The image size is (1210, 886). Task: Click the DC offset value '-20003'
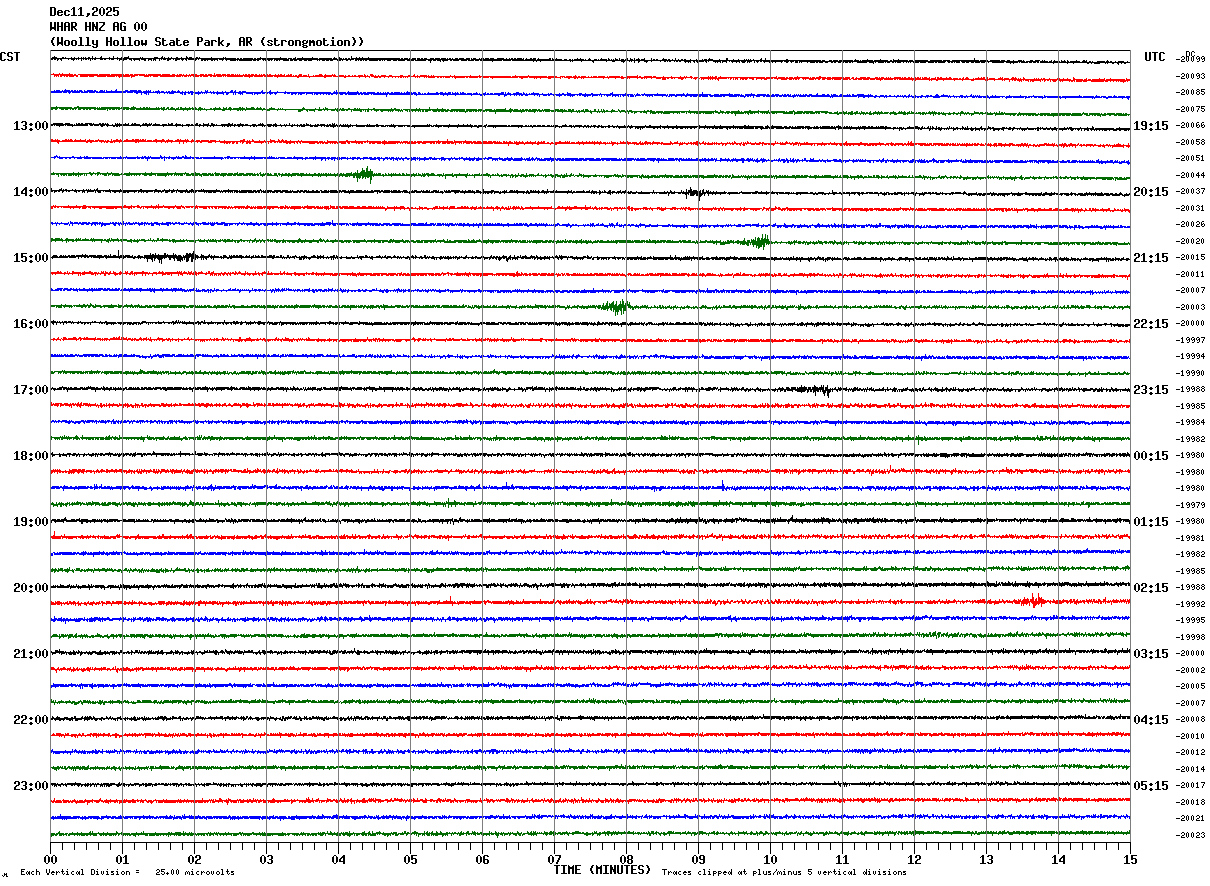click(x=1191, y=307)
